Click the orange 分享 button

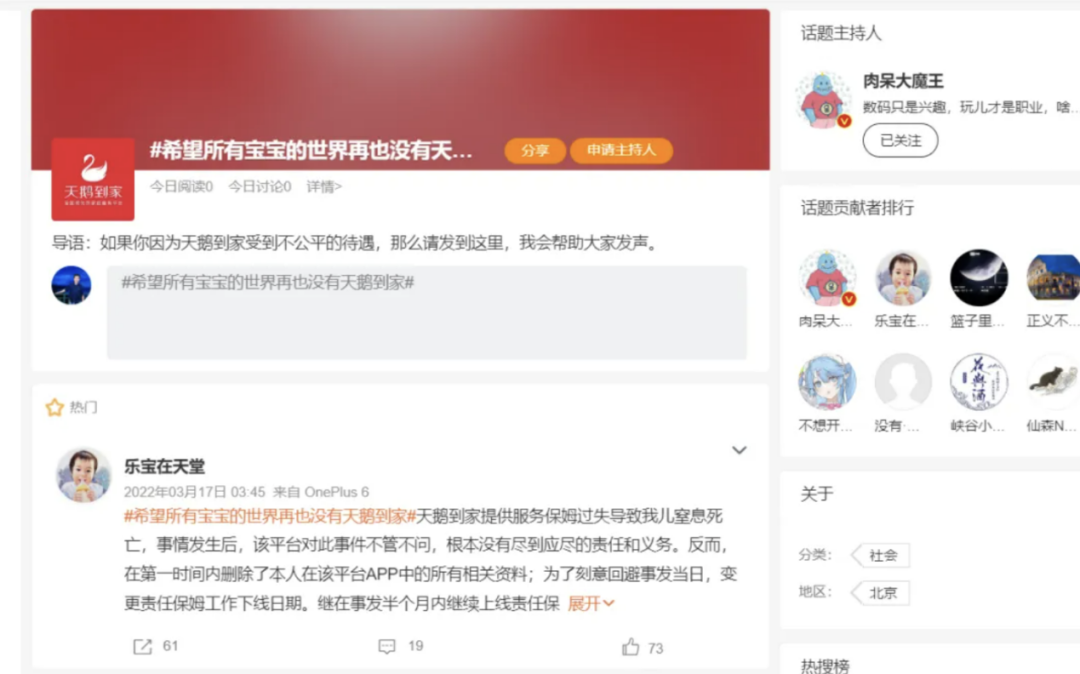pos(535,150)
